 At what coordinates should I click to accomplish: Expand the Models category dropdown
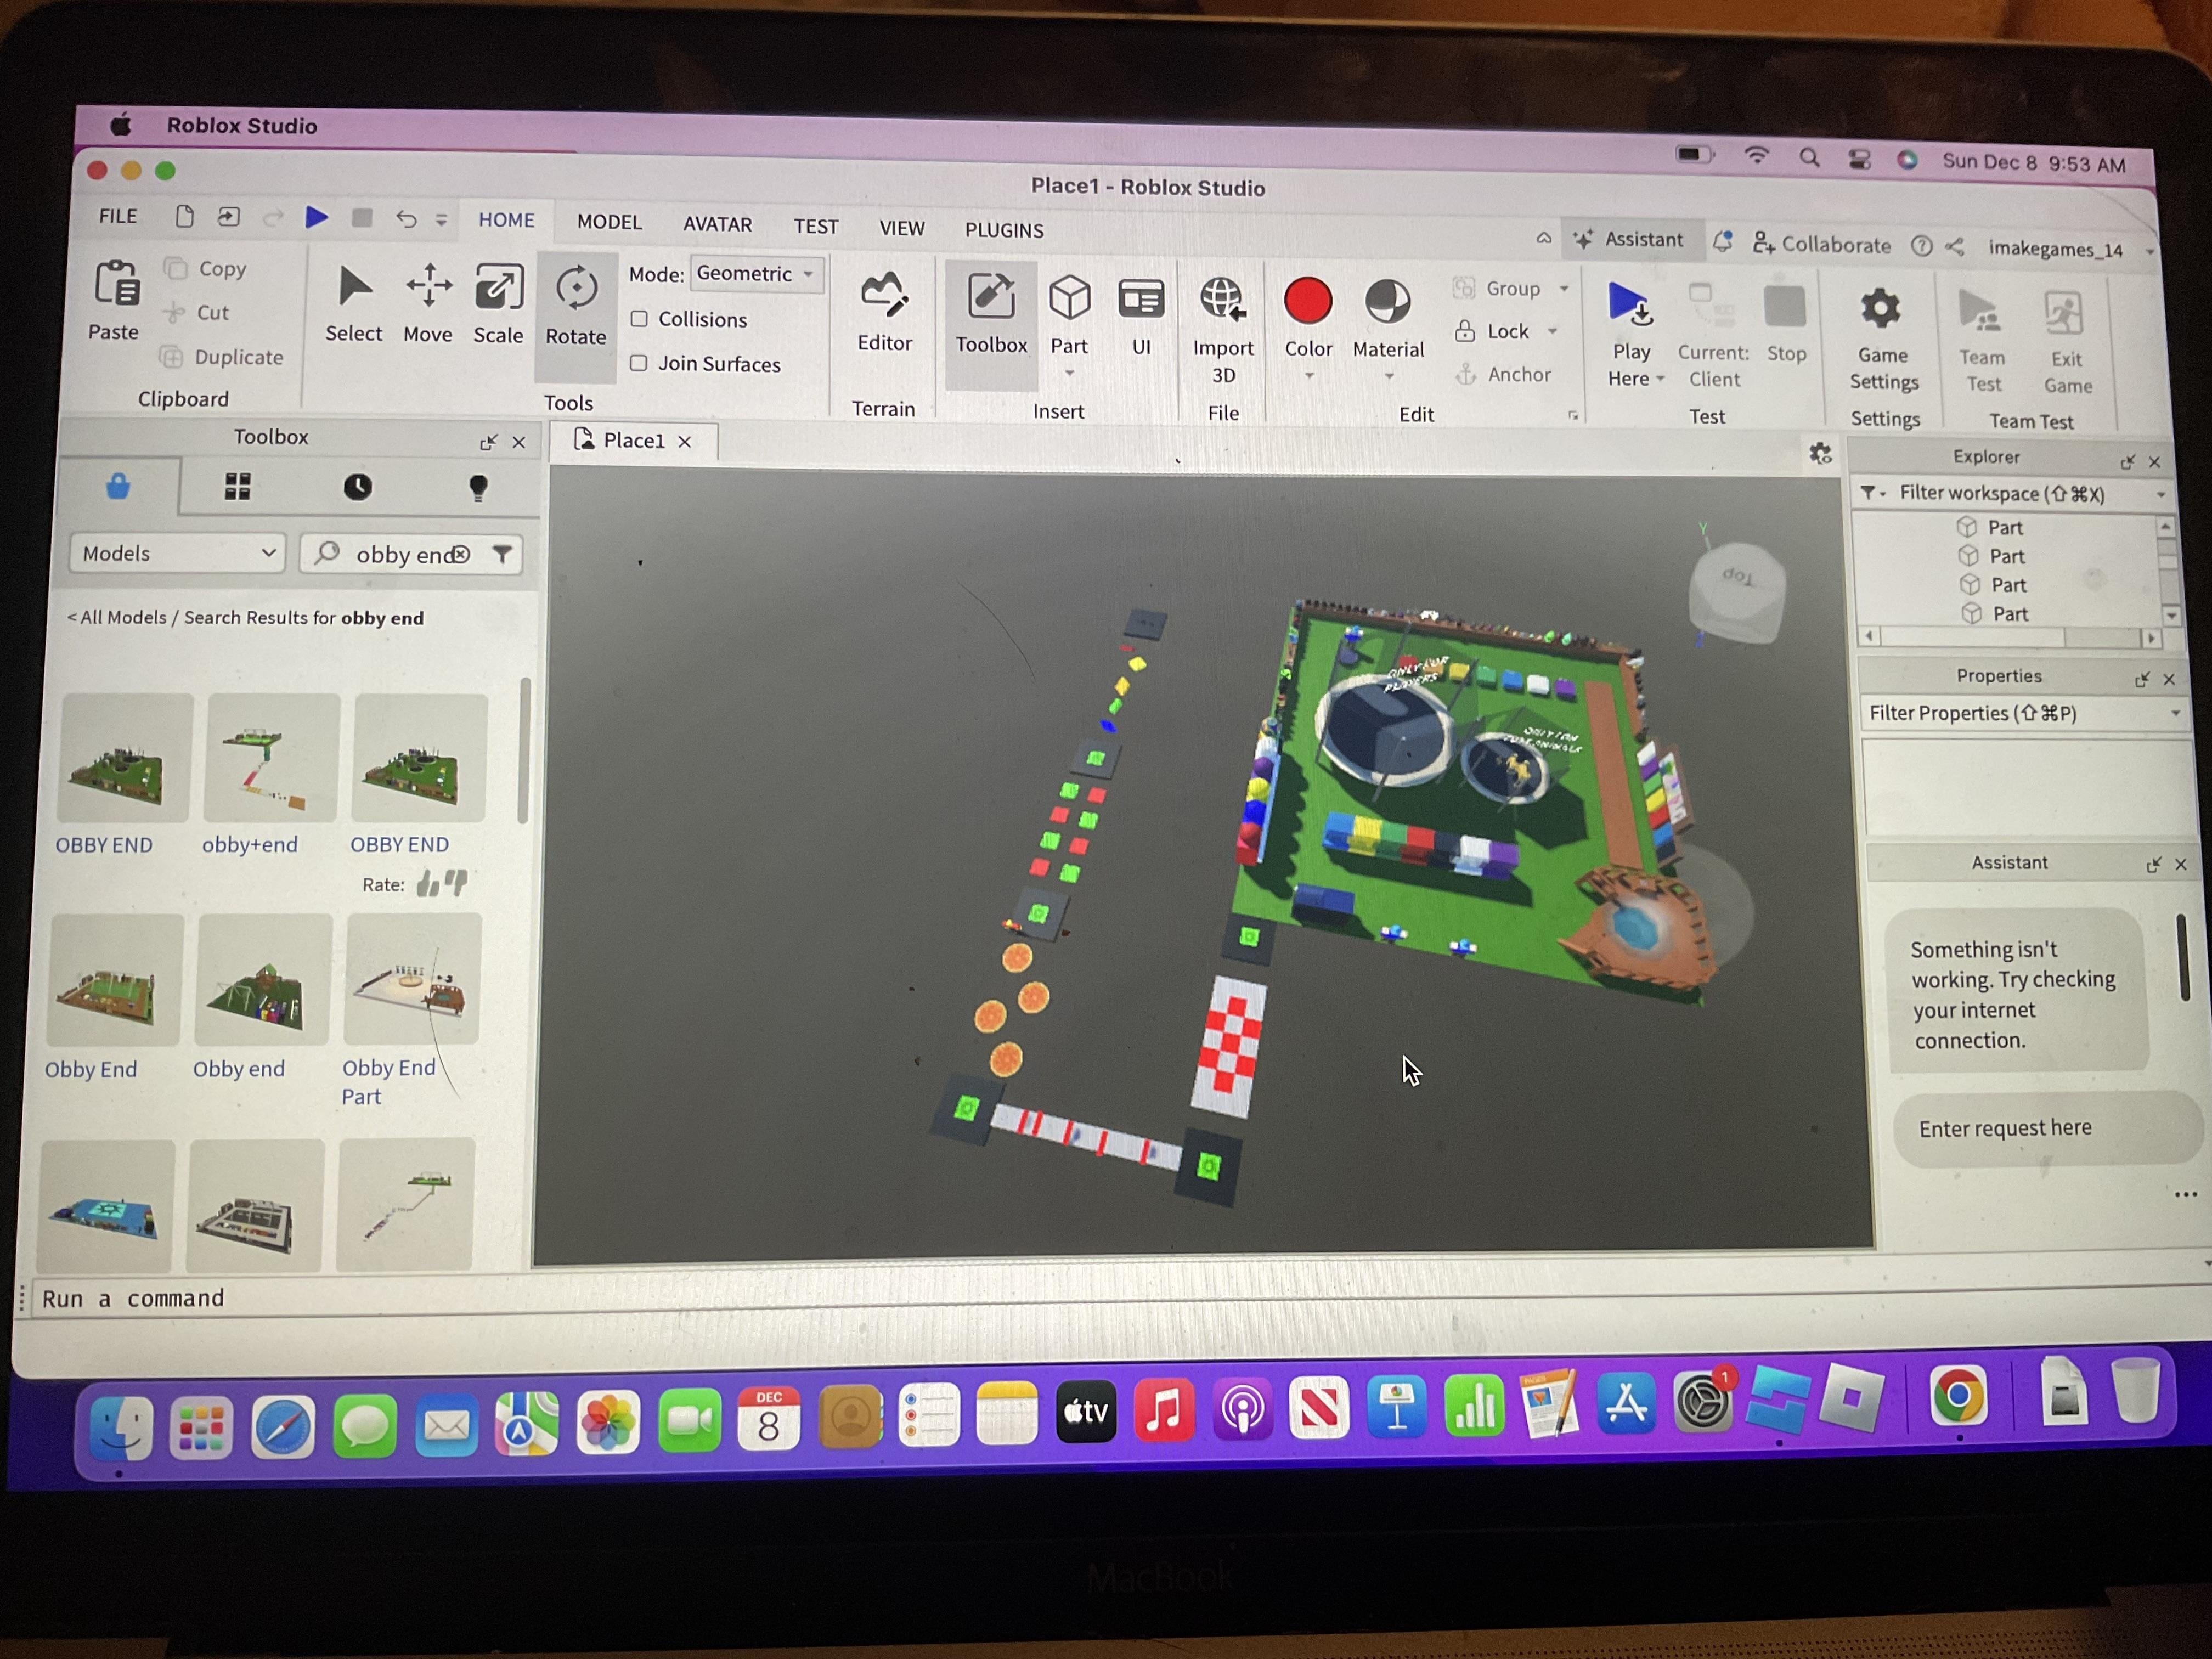(177, 553)
